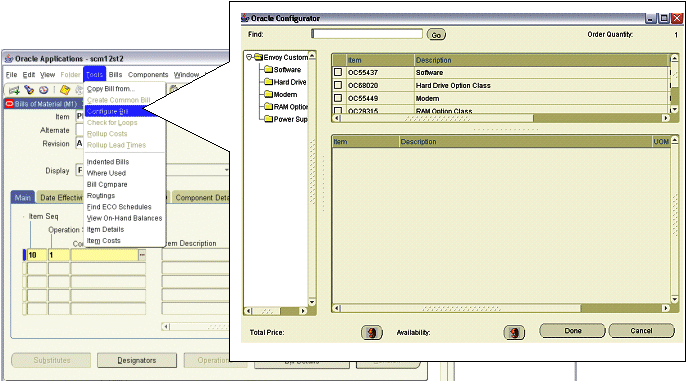Switch to the Component Details tab
Screen dimensions: 686x381
[201, 198]
